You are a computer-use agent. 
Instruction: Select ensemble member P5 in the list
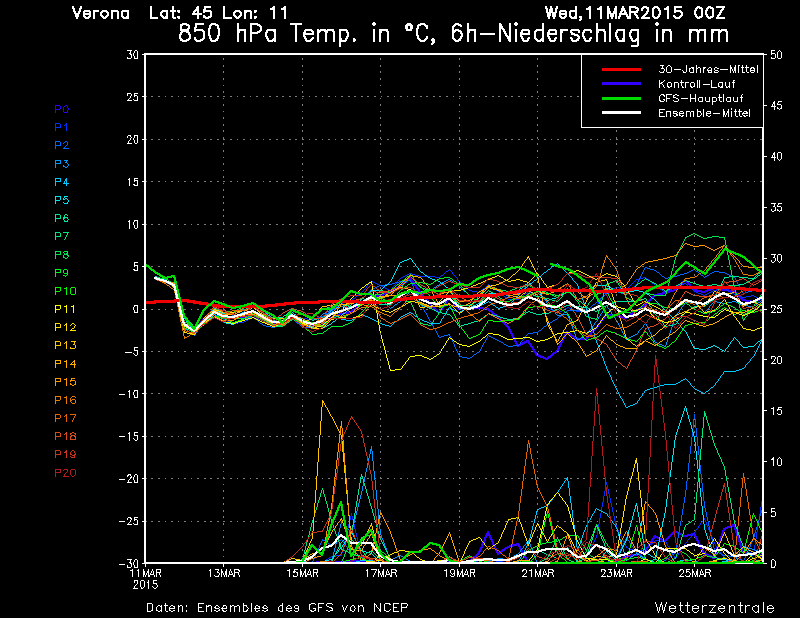coord(62,200)
